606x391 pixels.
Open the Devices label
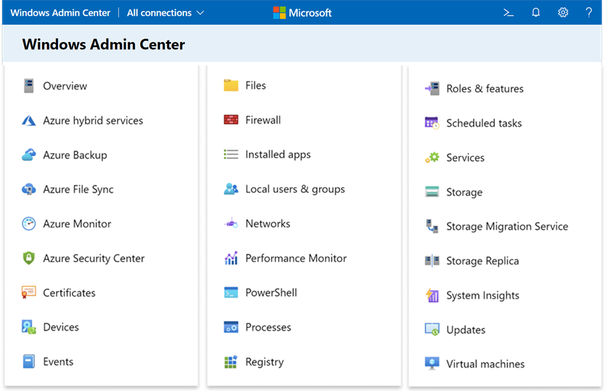pyautogui.click(x=61, y=327)
